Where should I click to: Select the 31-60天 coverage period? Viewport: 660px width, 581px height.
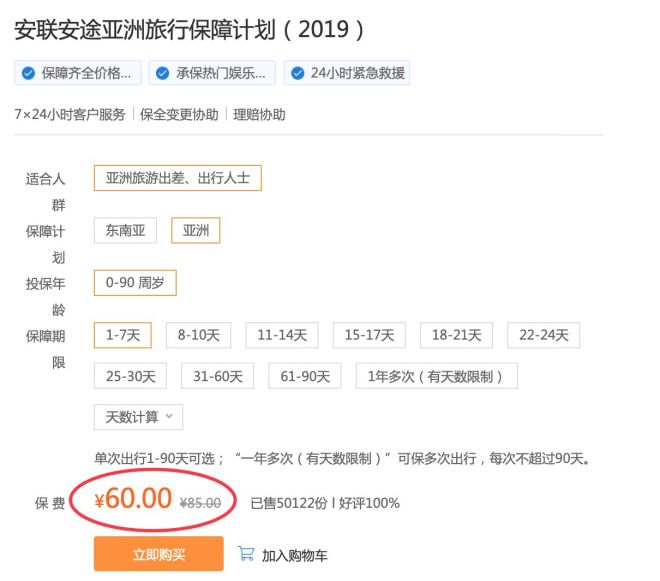pos(218,376)
